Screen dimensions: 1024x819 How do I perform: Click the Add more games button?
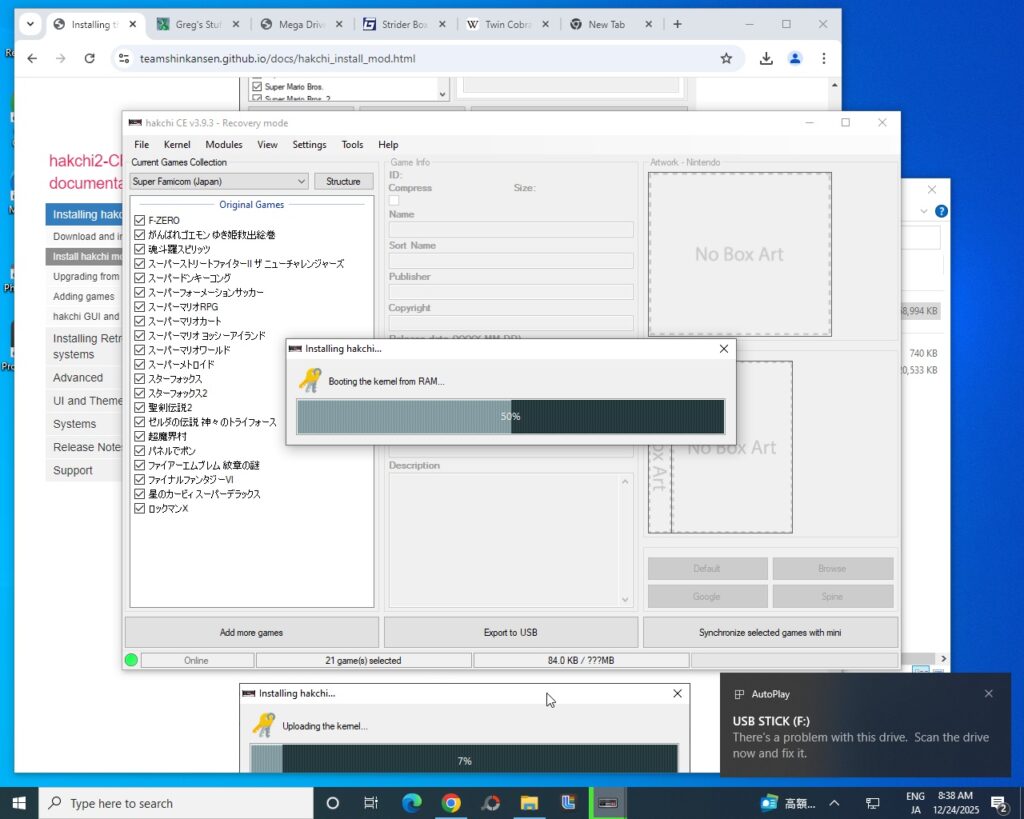click(251, 632)
